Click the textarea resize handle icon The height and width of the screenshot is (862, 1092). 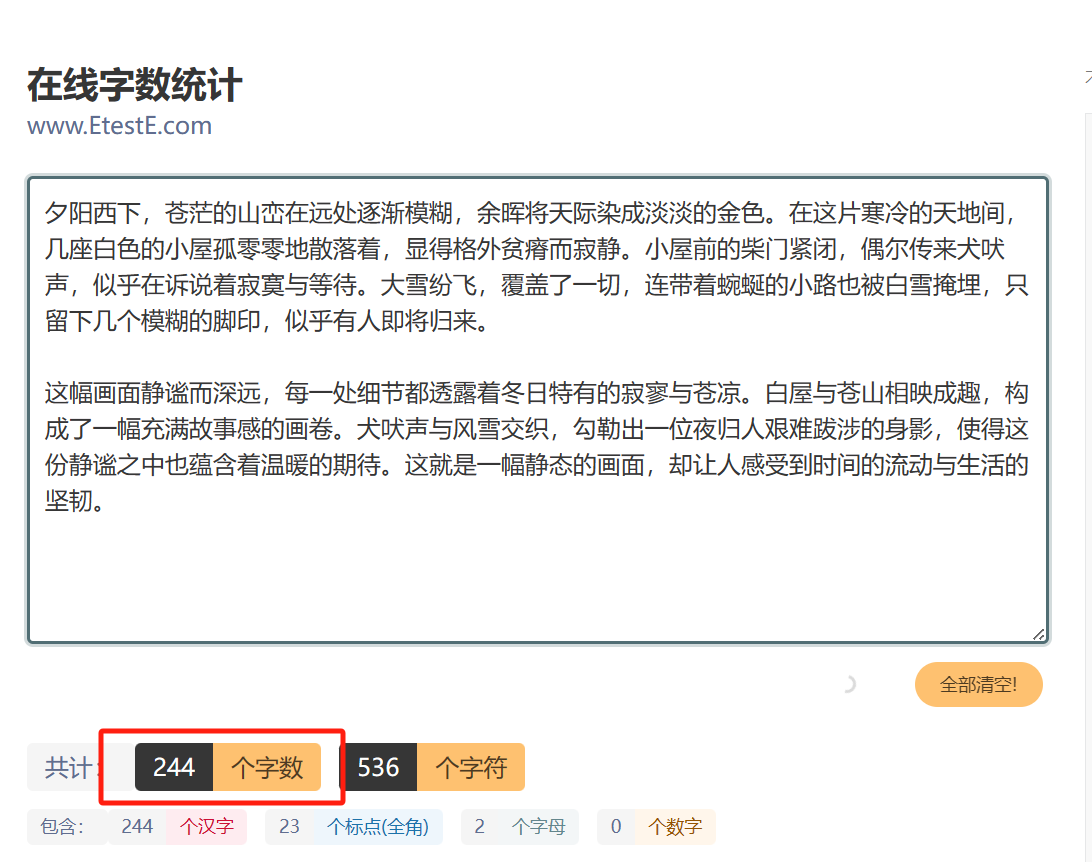[x=1038, y=633]
